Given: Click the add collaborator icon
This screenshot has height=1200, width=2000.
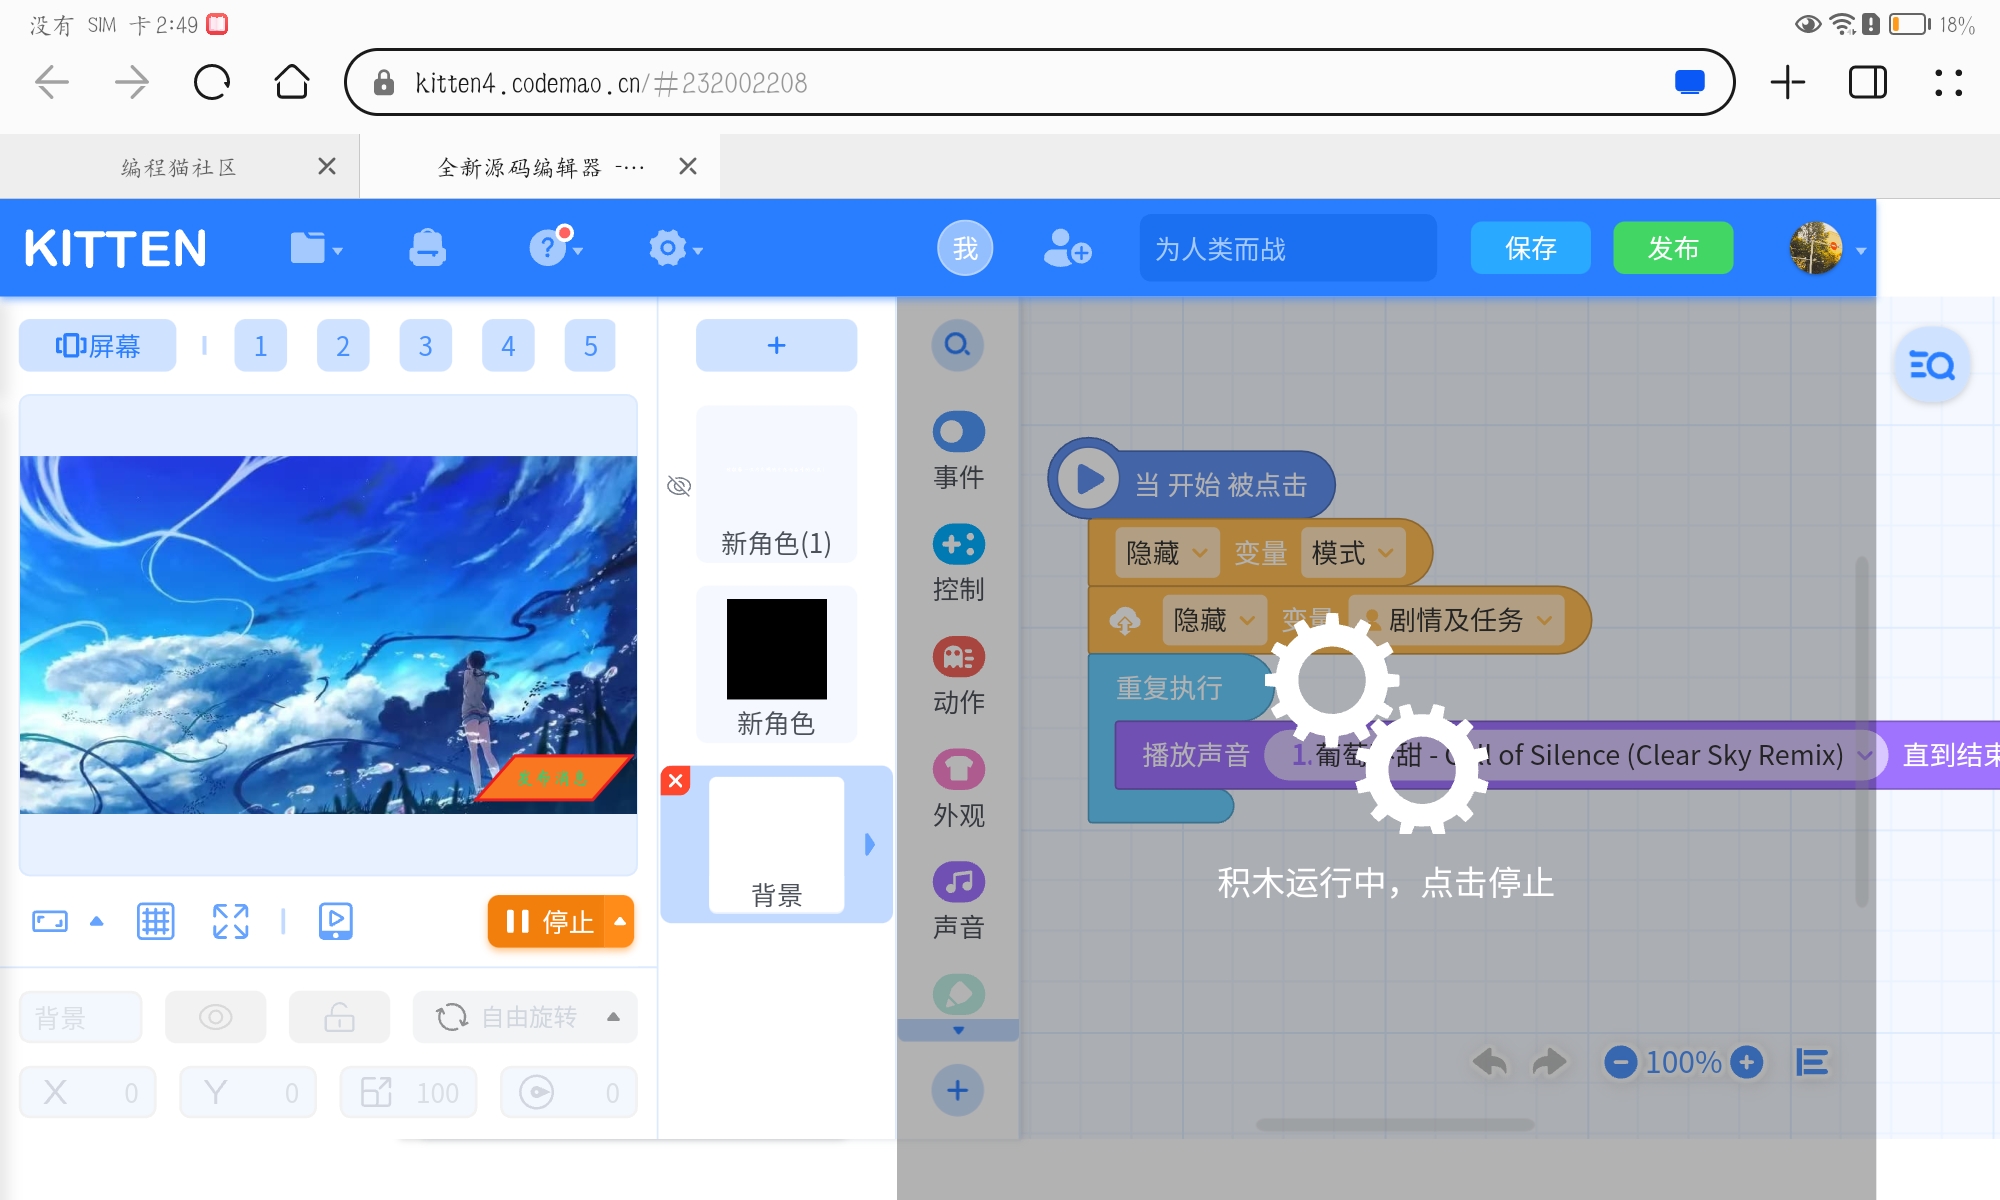Looking at the screenshot, I should [1067, 248].
